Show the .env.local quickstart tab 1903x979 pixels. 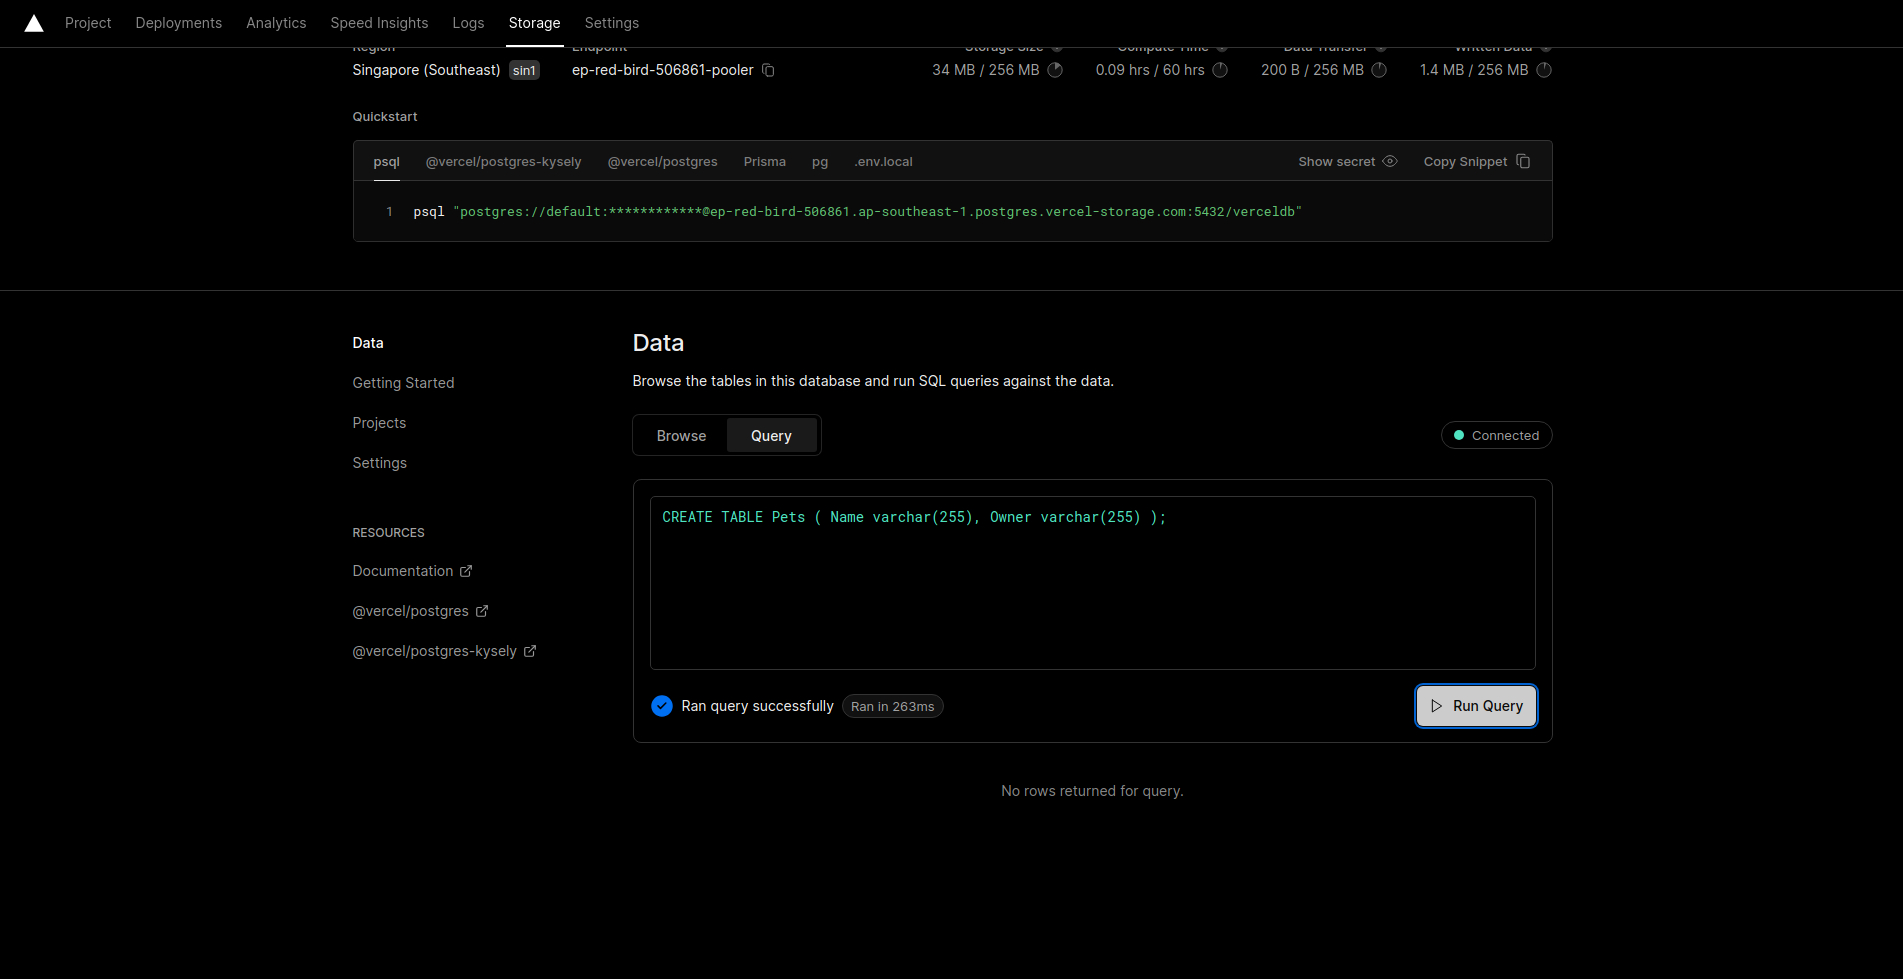pyautogui.click(x=883, y=162)
